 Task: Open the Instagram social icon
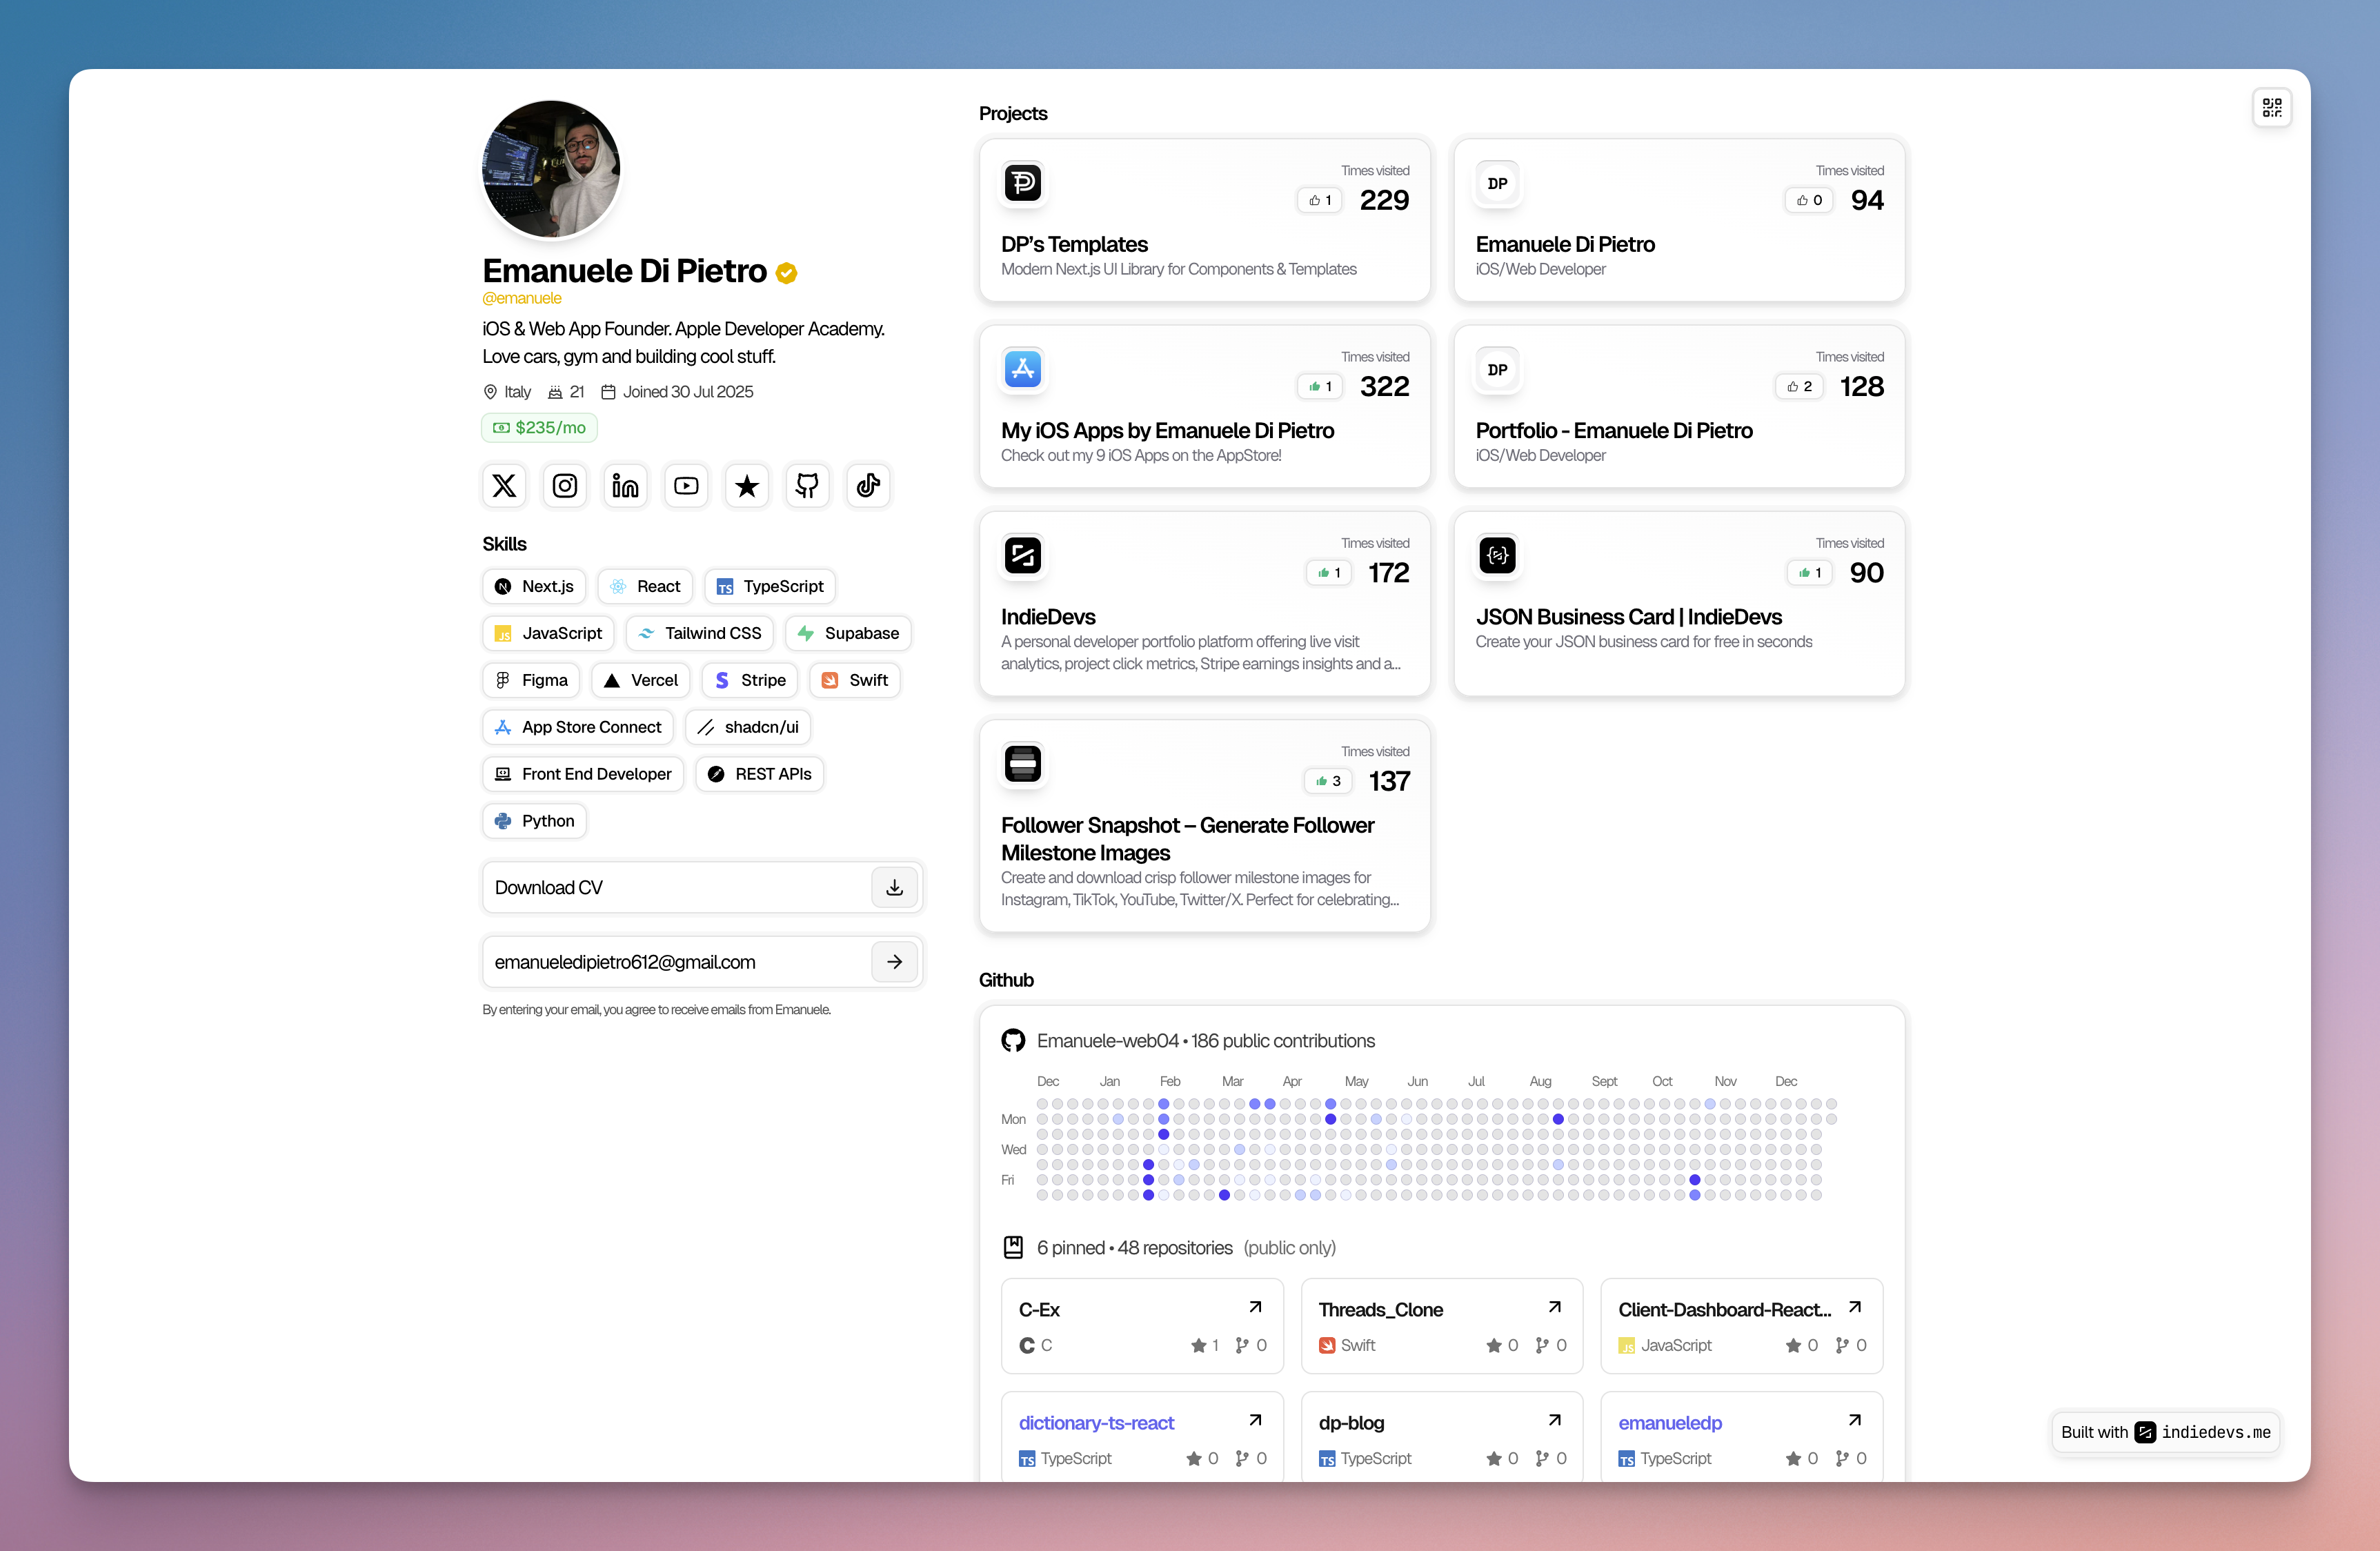coord(564,485)
